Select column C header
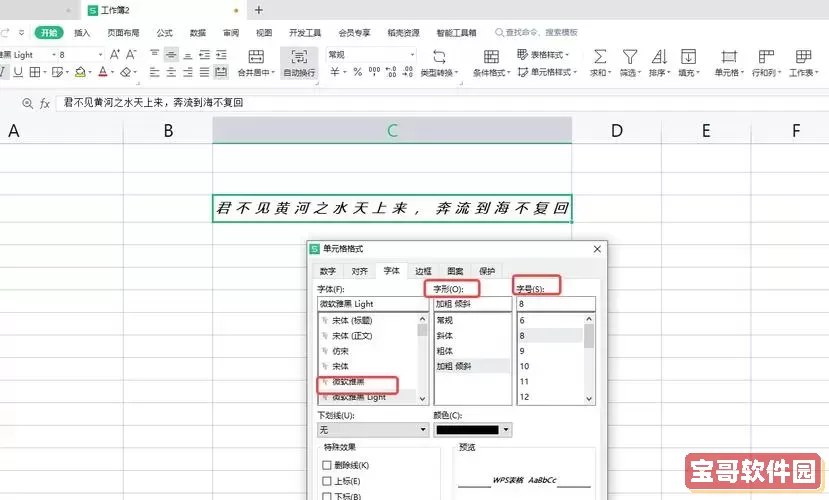This screenshot has width=829, height=500. (x=392, y=131)
